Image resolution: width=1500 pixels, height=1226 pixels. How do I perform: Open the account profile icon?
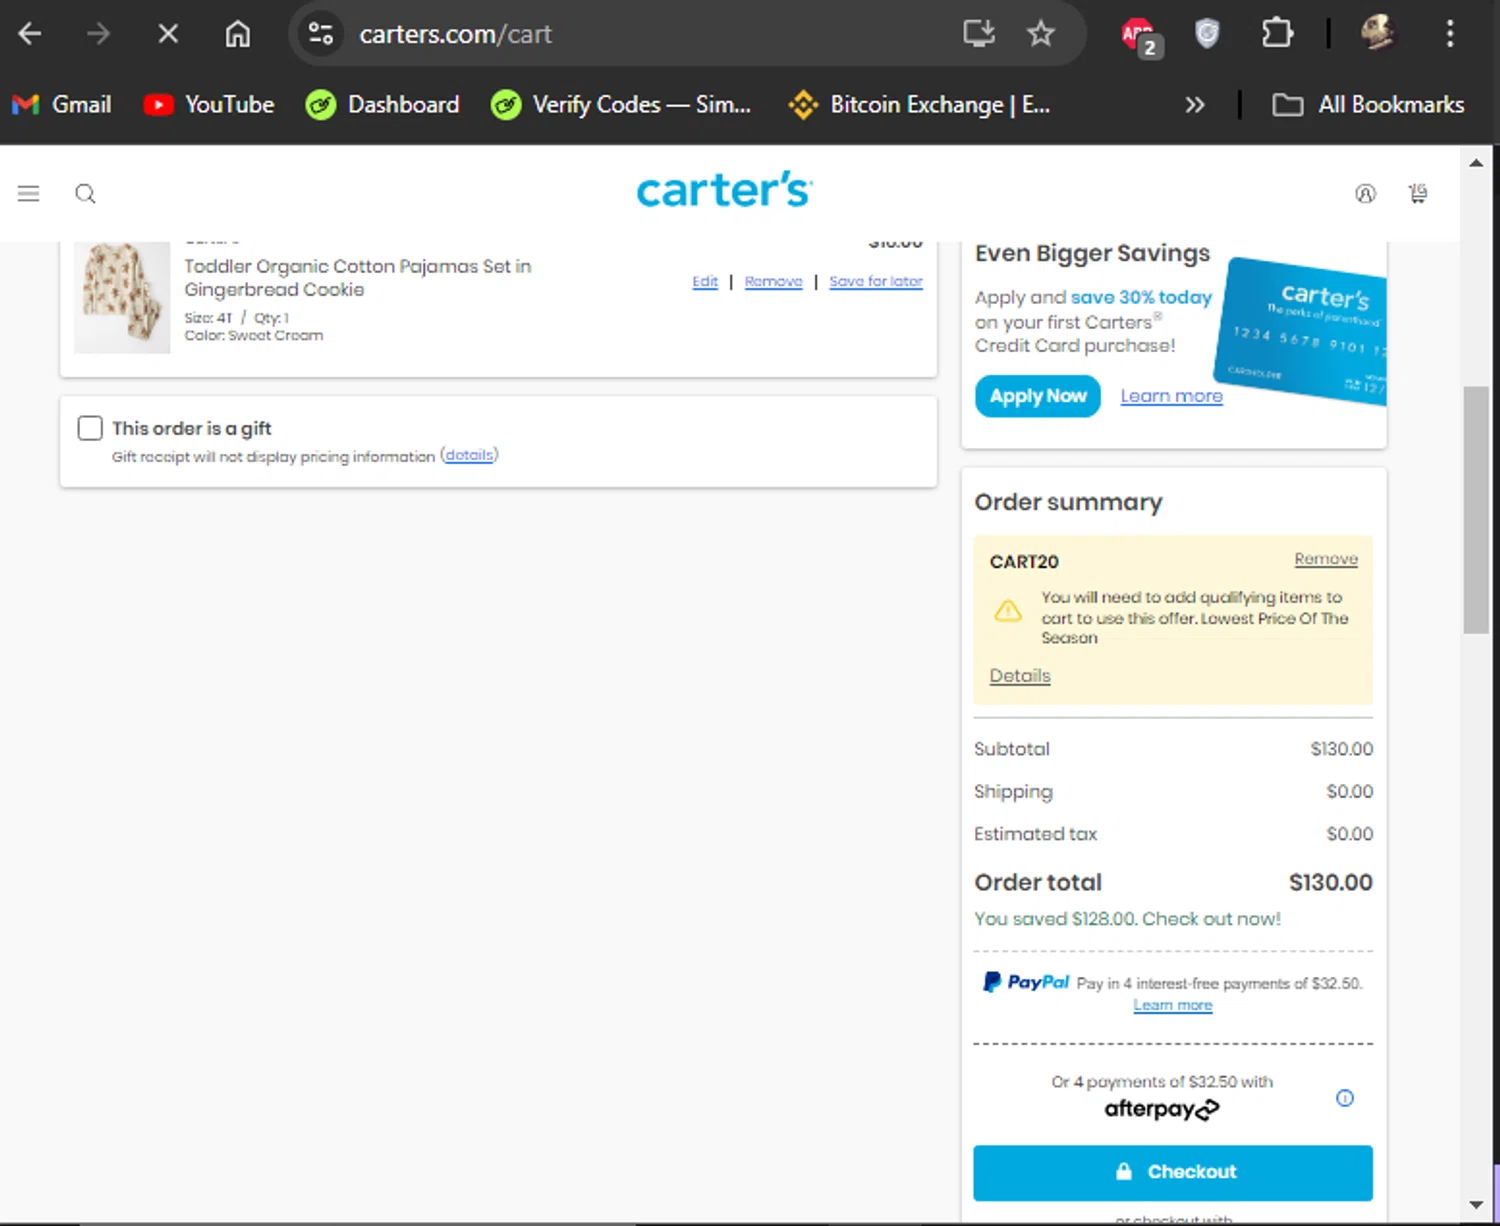pyautogui.click(x=1365, y=194)
